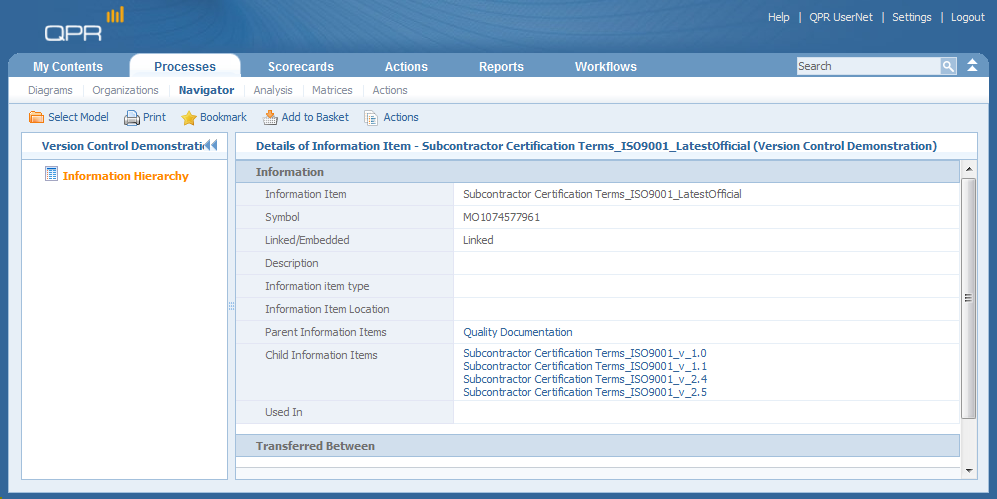Open the Reports tab
The image size is (997, 499).
[501, 67]
